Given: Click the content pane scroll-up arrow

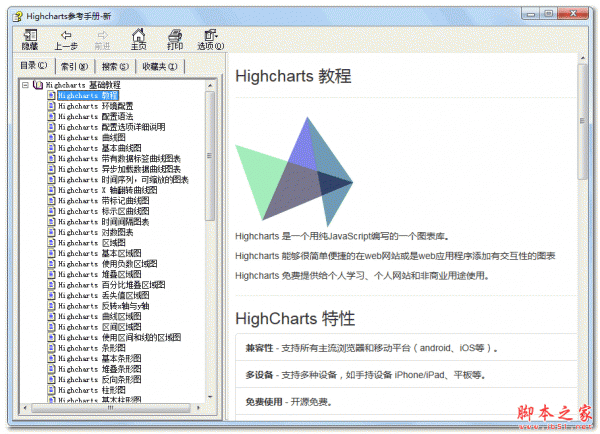Looking at the screenshot, I should [582, 58].
